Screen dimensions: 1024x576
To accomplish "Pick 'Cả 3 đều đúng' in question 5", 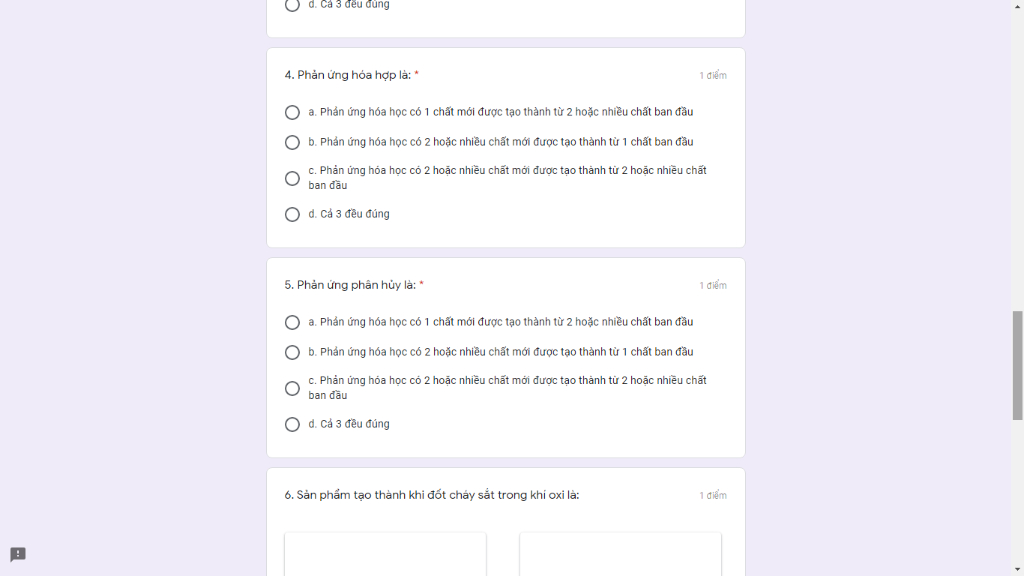I will coord(292,424).
